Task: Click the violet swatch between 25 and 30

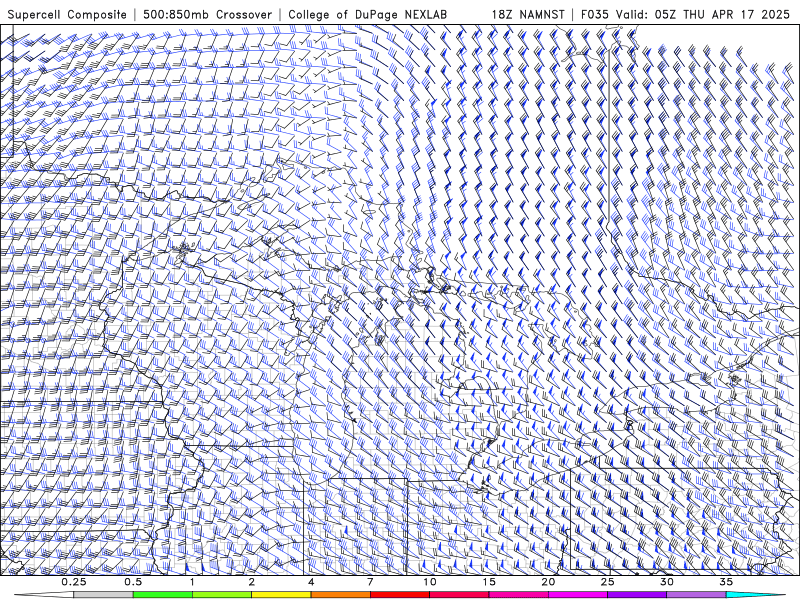Action: (637, 595)
